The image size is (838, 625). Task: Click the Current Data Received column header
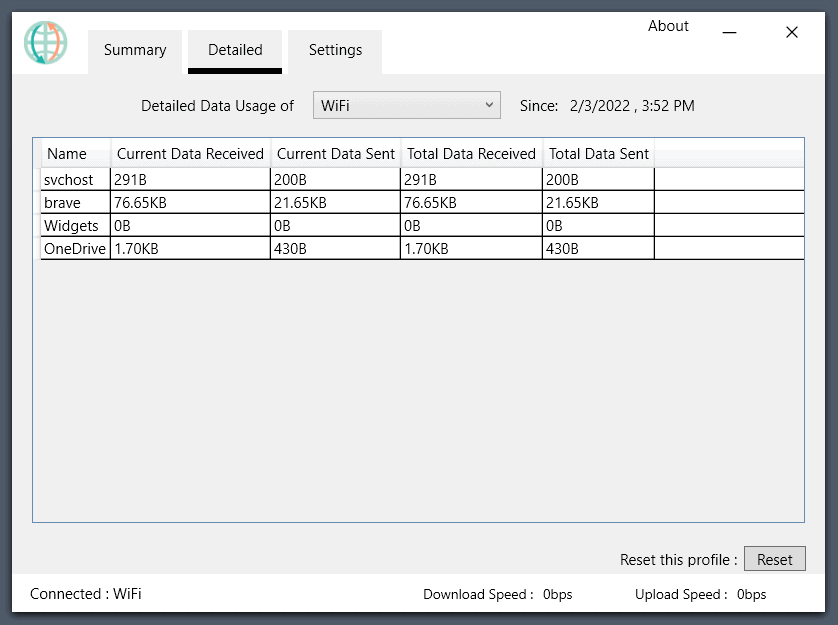(189, 153)
